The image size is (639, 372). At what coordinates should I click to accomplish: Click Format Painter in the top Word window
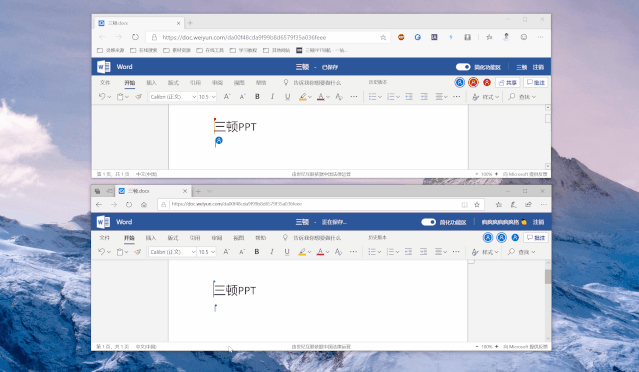138,97
